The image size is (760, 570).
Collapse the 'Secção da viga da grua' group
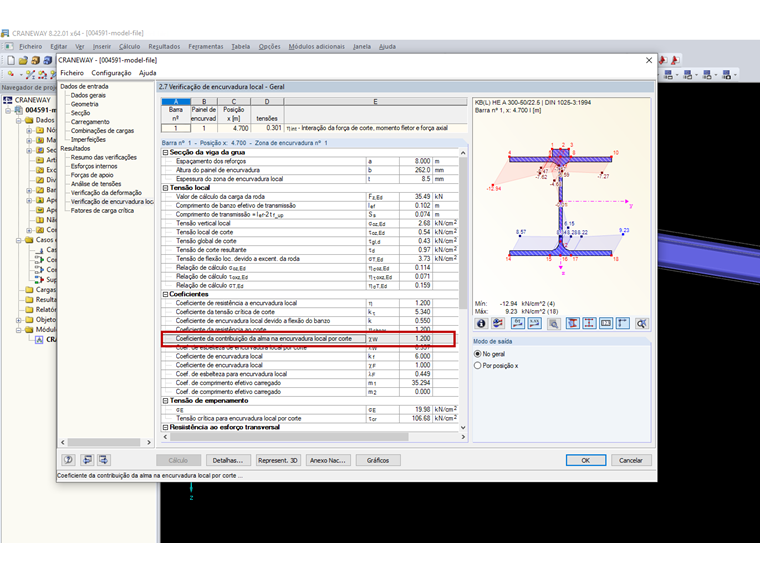click(165, 152)
